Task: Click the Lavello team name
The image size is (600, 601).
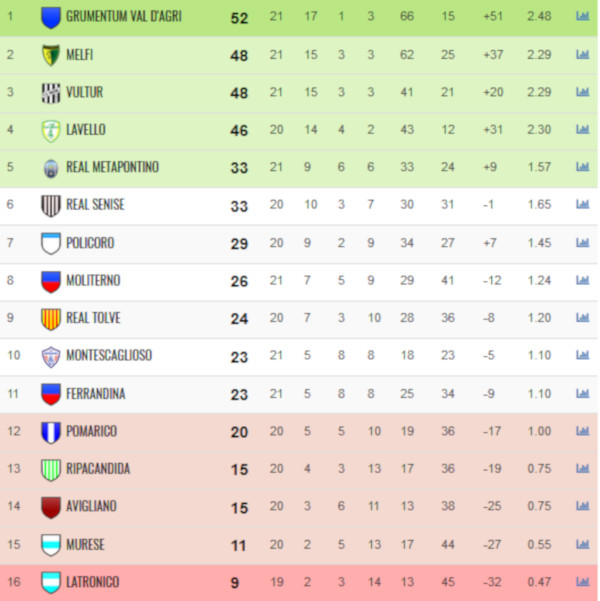Action: (86, 130)
